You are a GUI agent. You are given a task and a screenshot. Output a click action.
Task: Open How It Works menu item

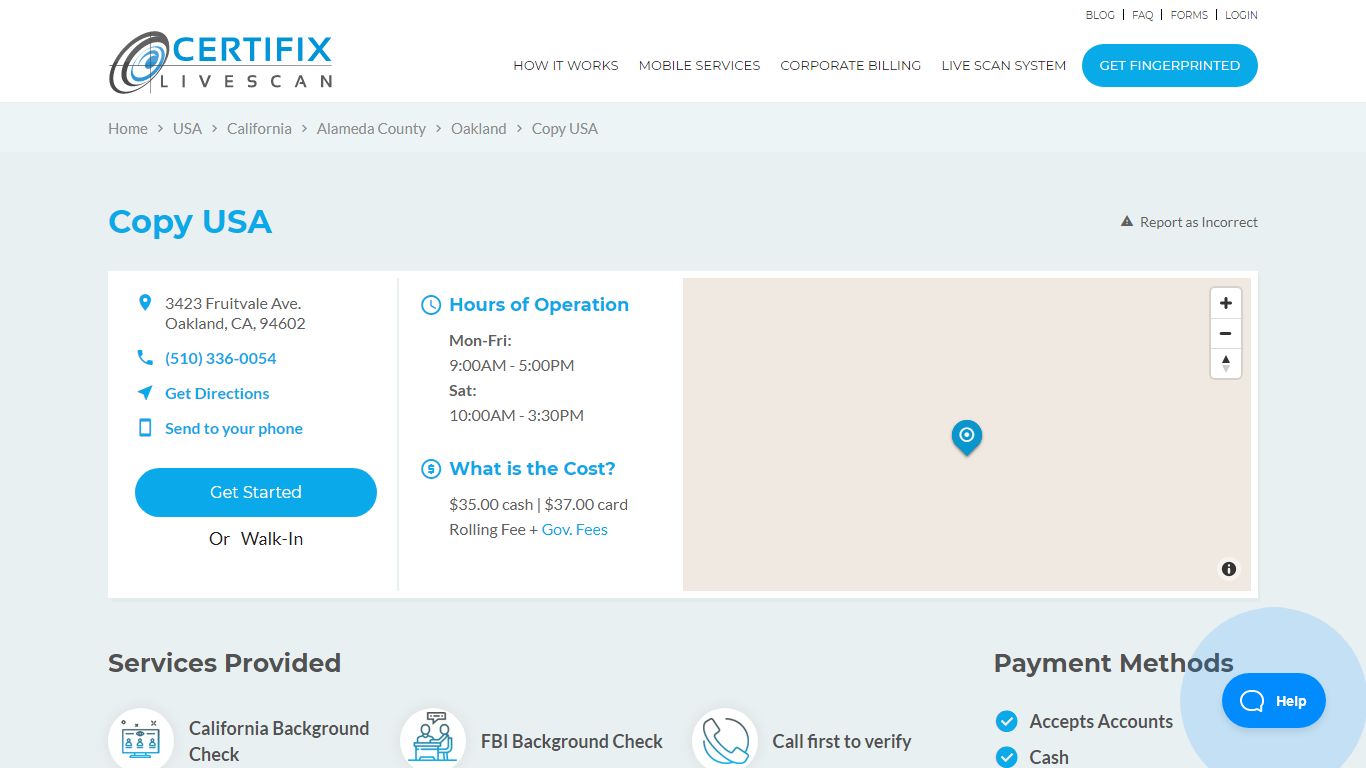pos(566,65)
